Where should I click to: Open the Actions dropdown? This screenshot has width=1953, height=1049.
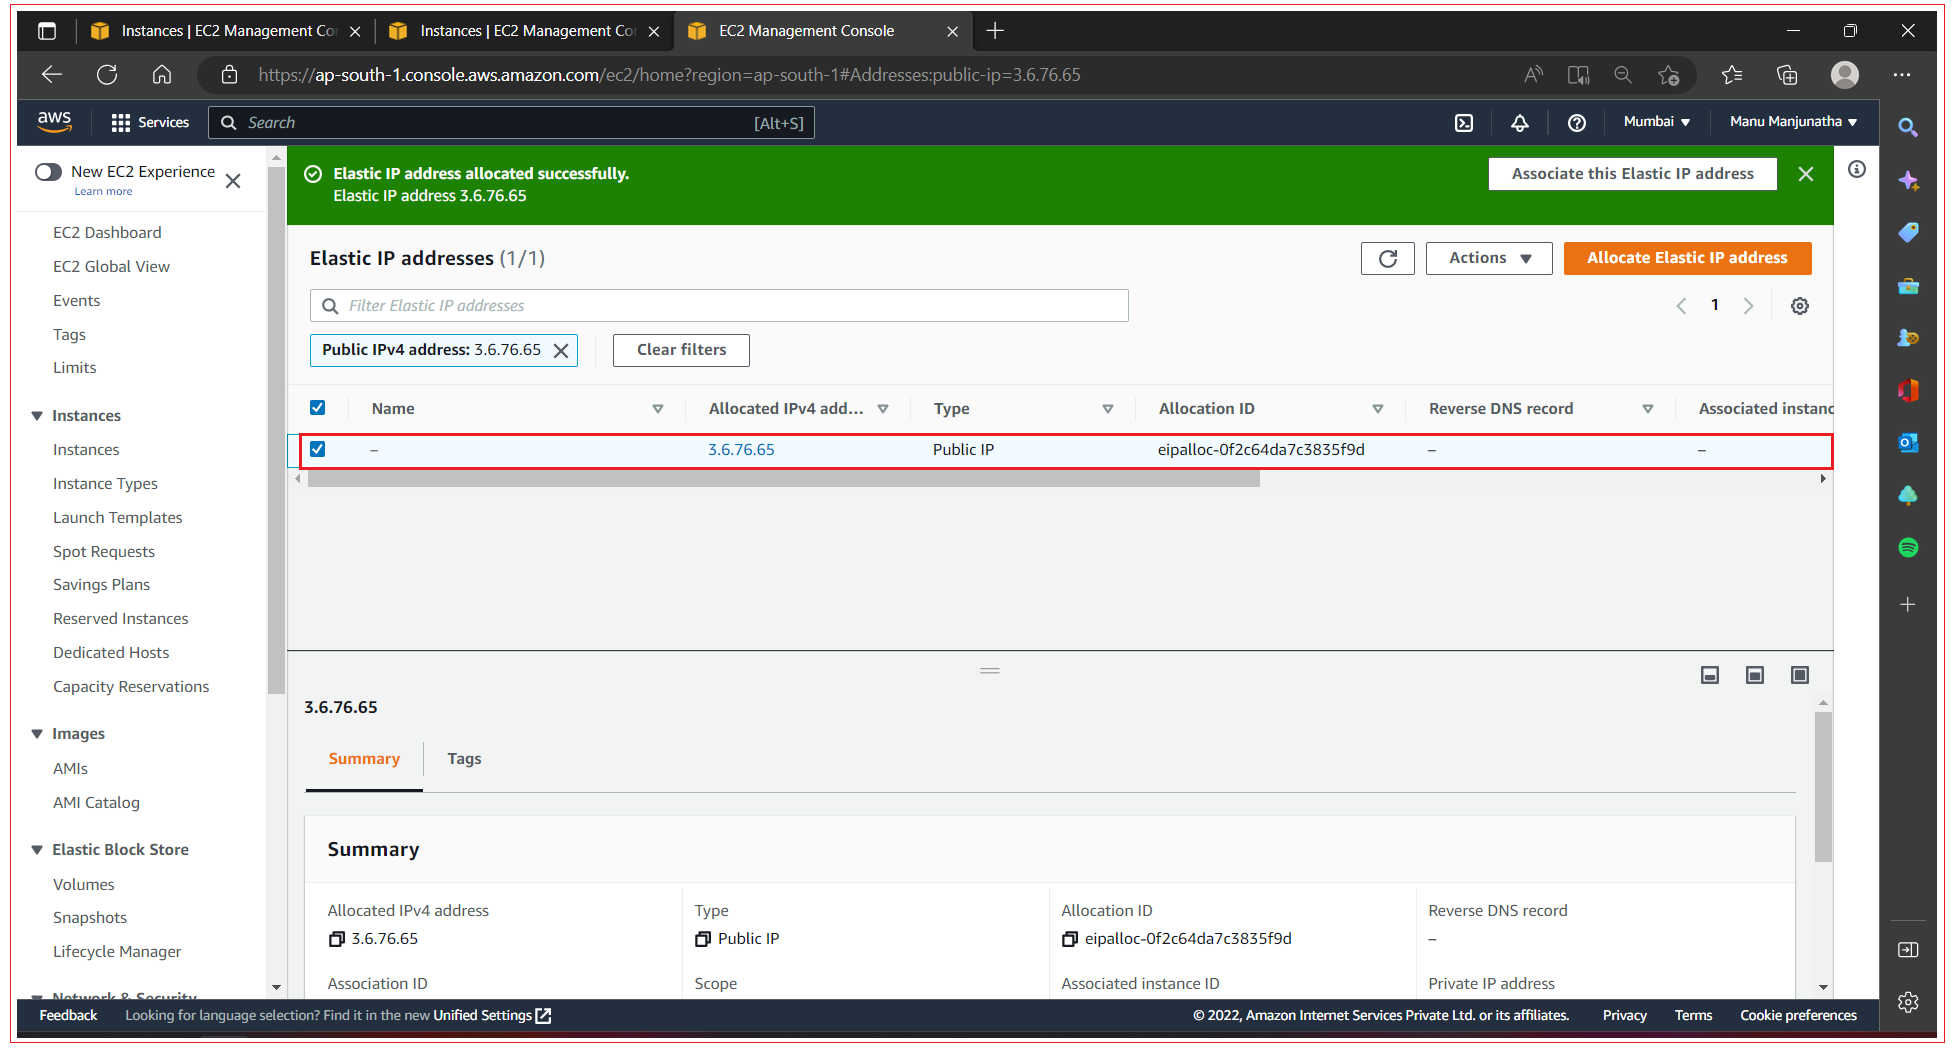[x=1489, y=258]
